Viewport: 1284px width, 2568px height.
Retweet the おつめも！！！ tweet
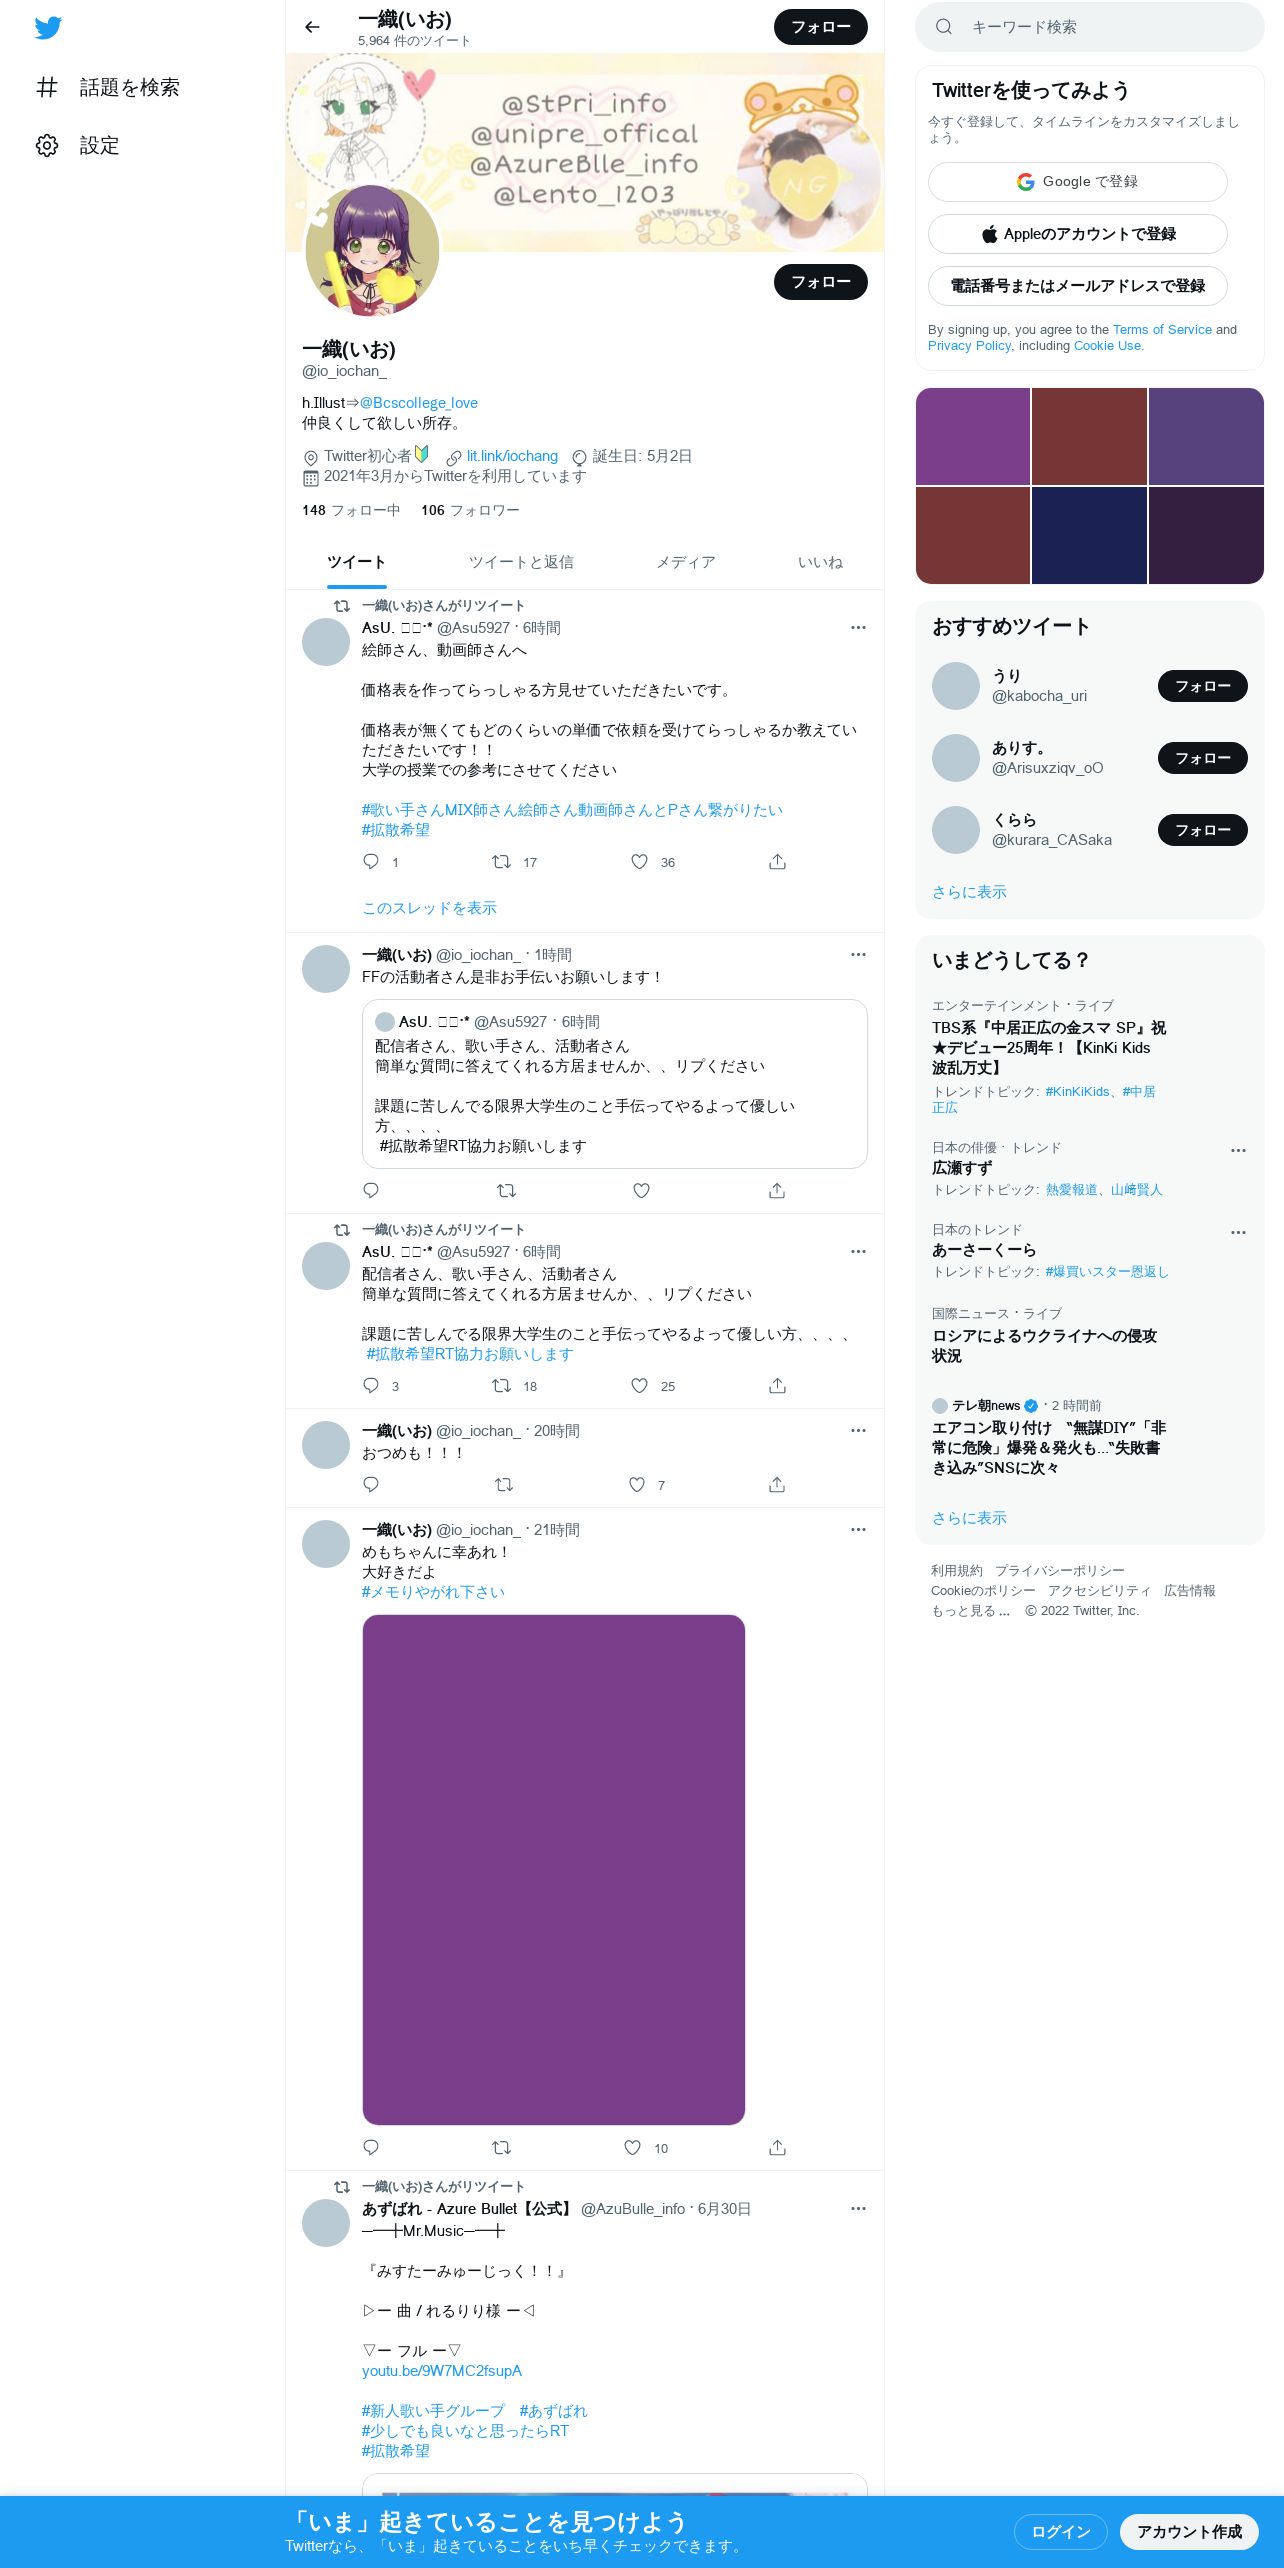pos(504,1484)
